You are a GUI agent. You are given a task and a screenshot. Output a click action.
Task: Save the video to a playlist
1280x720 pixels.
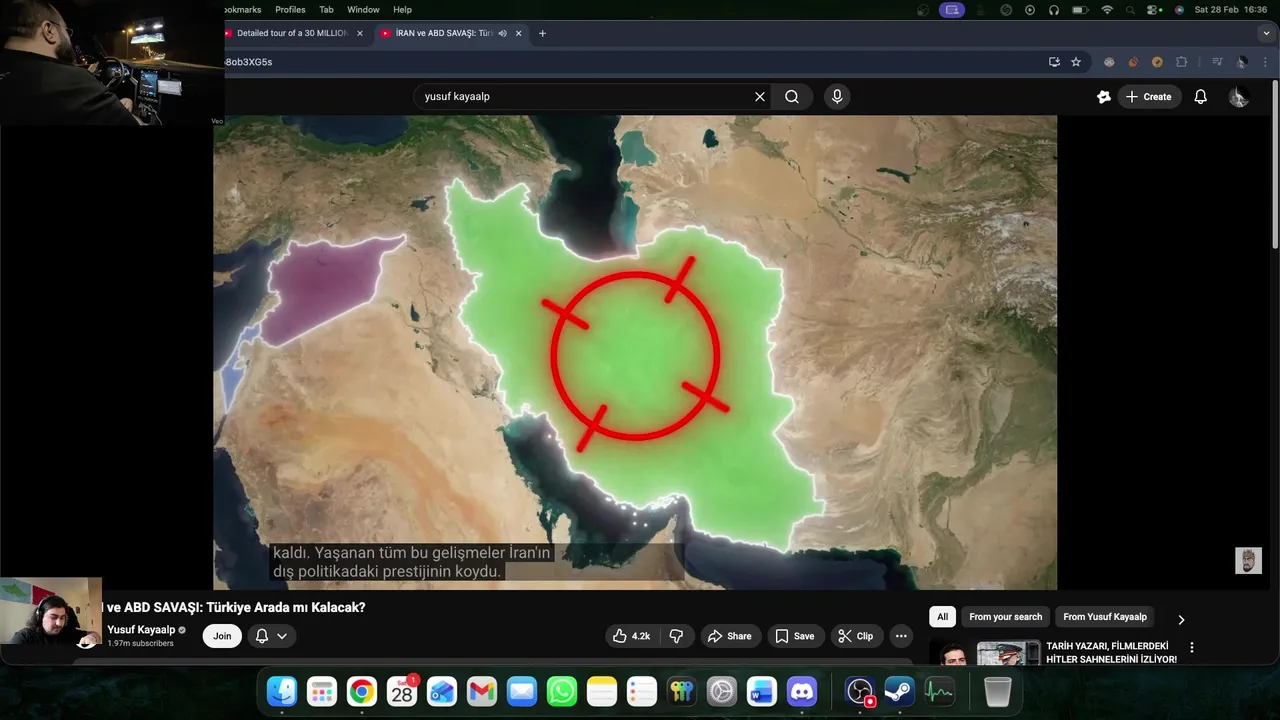tap(795, 636)
